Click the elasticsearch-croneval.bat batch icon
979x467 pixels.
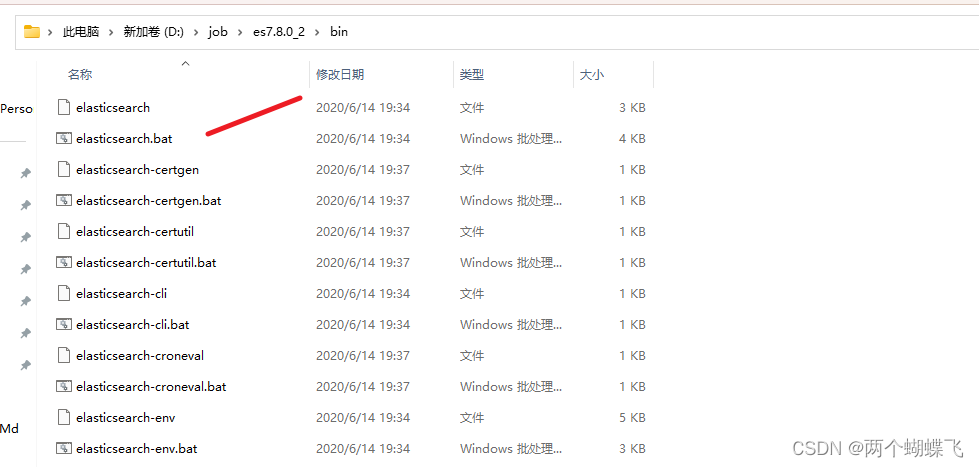coord(63,386)
